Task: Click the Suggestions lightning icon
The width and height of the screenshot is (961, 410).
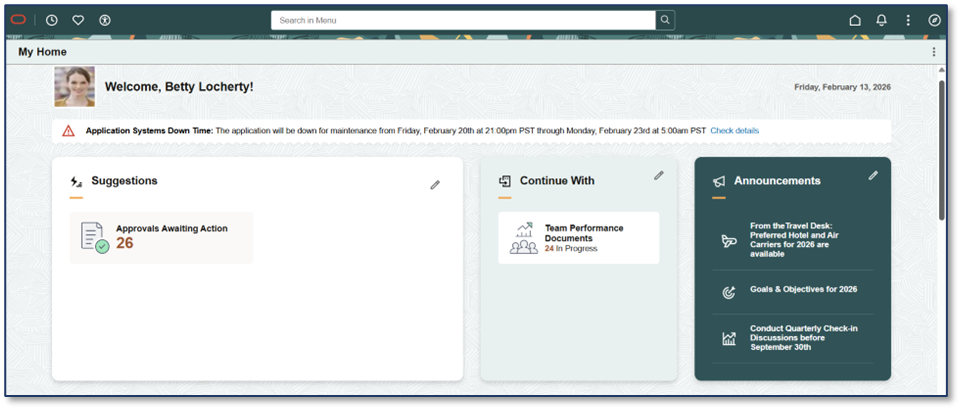Action: coord(77,181)
